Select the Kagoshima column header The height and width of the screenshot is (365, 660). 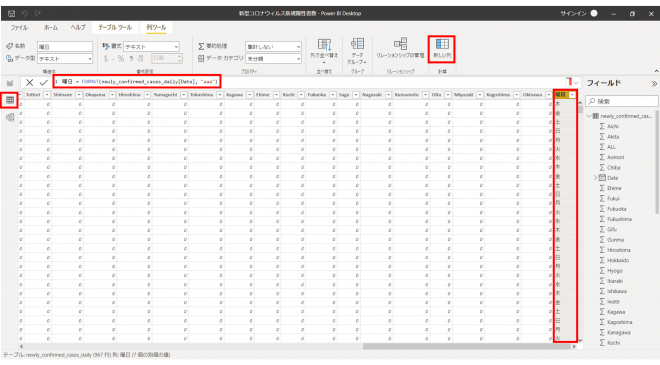498,95
